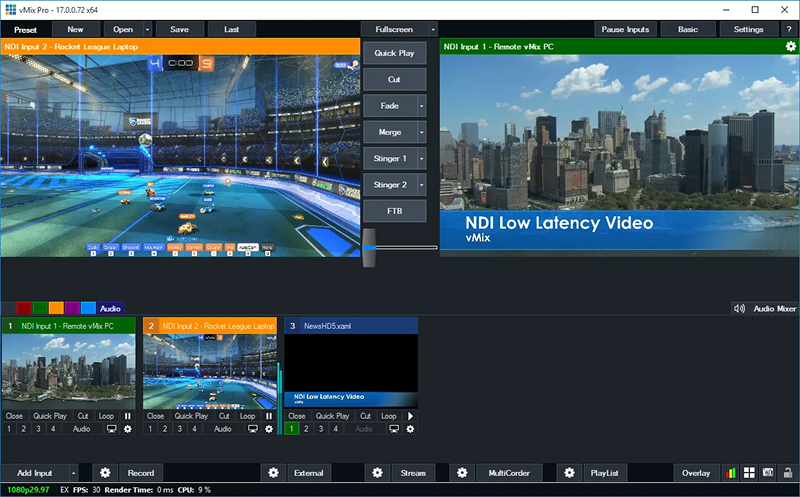Image resolution: width=800 pixels, height=497 pixels.
Task: Open the Settings menu
Action: [x=748, y=30]
